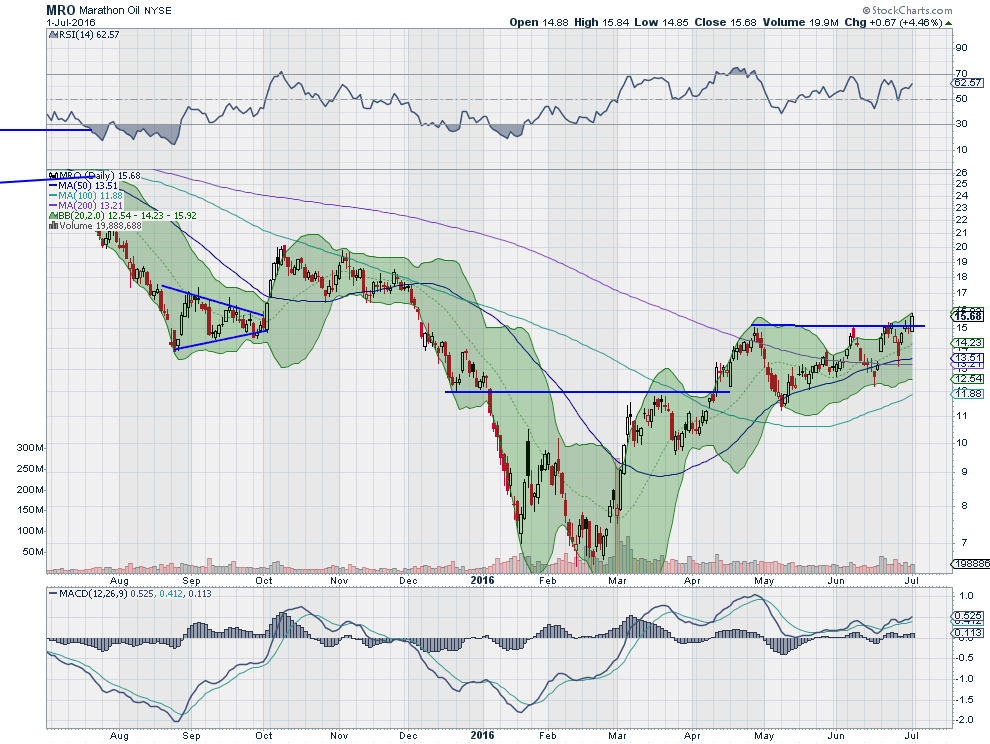Click the bold 15.68 price tag on right axis
The height and width of the screenshot is (744, 990).
(x=969, y=316)
